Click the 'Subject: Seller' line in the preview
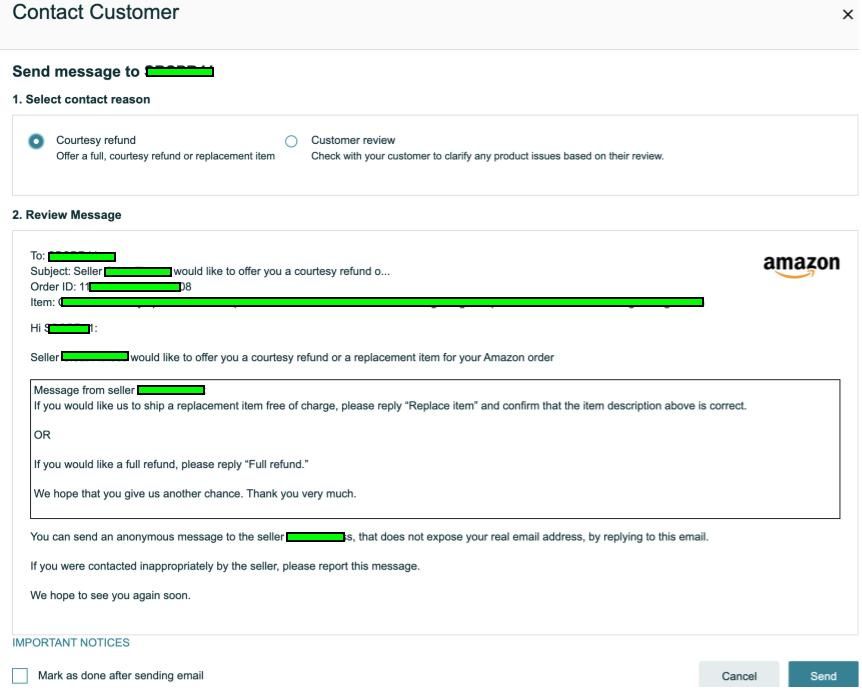 (x=210, y=272)
